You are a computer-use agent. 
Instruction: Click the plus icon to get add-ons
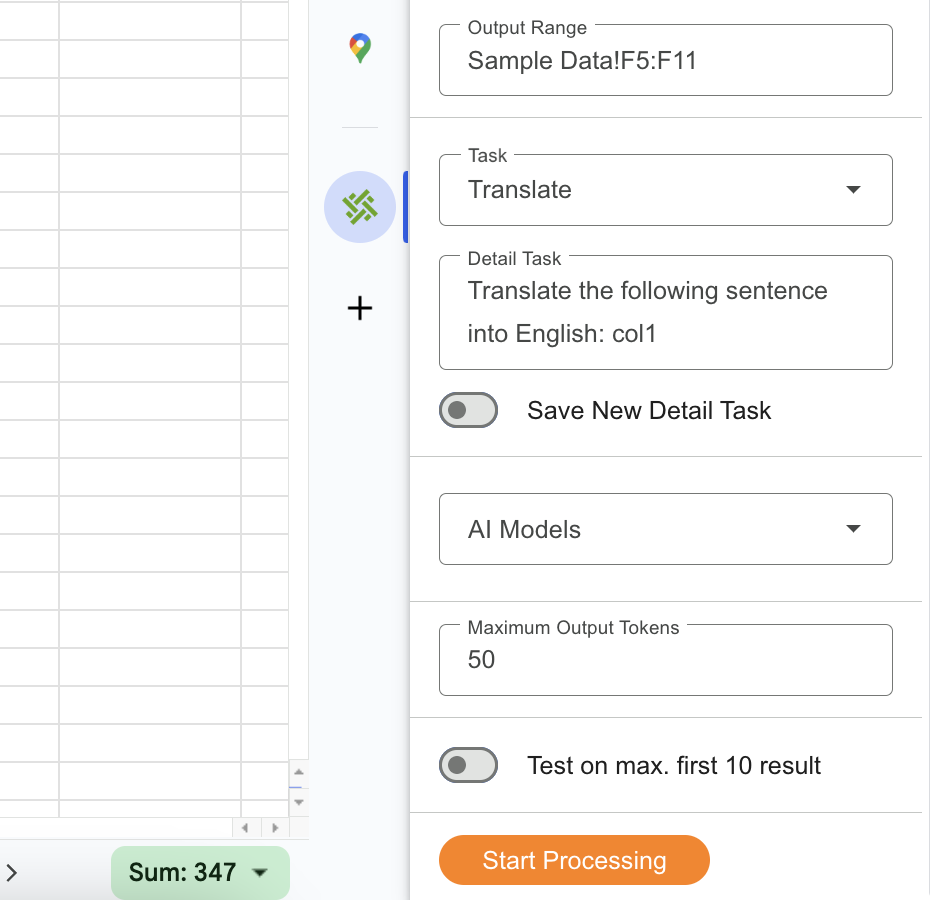point(360,308)
